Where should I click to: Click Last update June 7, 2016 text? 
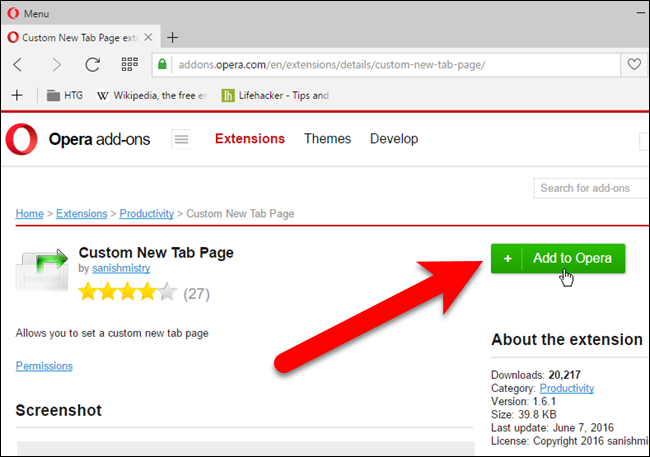(552, 428)
